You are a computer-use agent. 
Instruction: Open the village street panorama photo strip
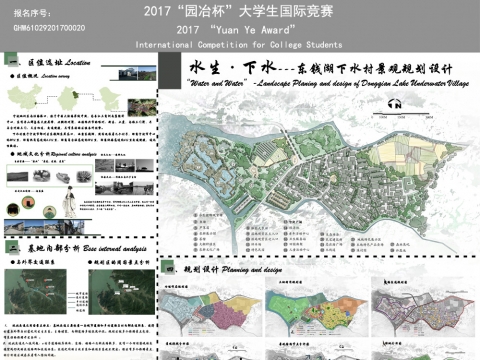(x=44, y=227)
